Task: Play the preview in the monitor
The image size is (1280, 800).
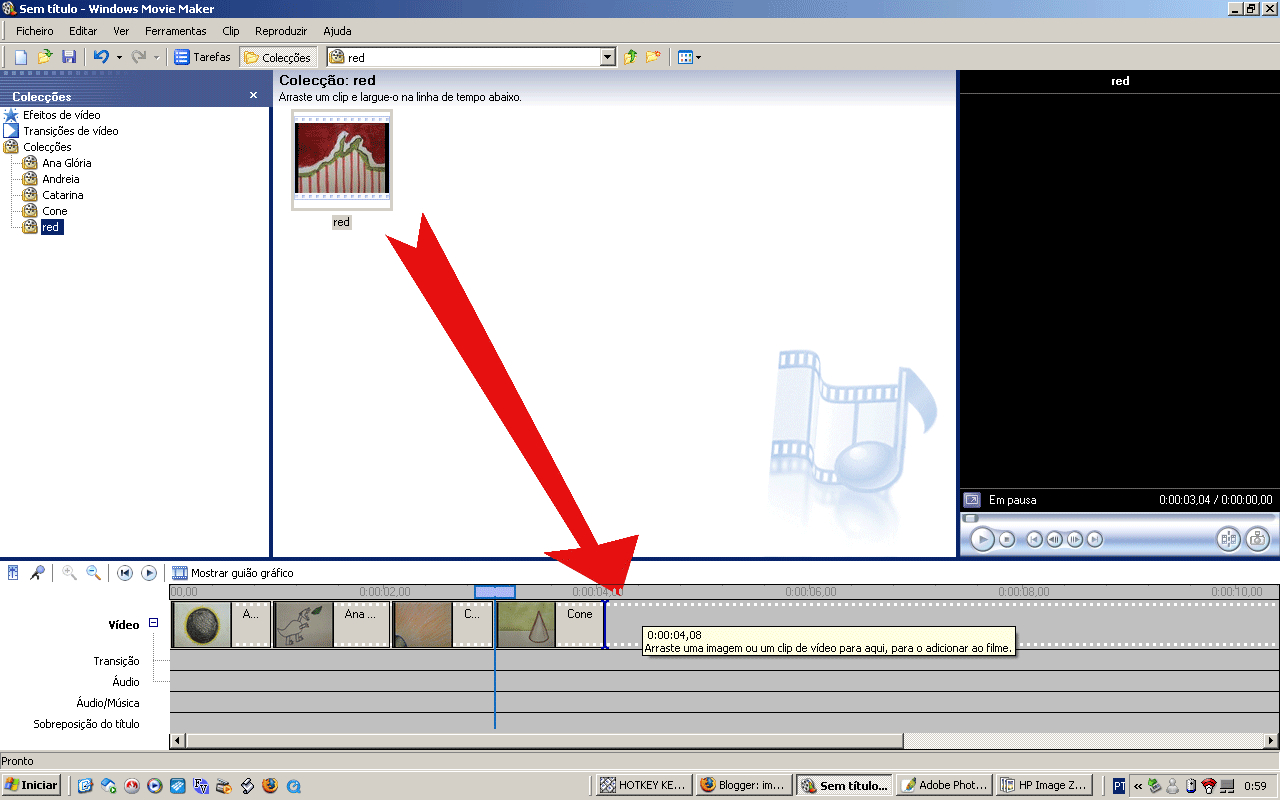Action: point(982,539)
